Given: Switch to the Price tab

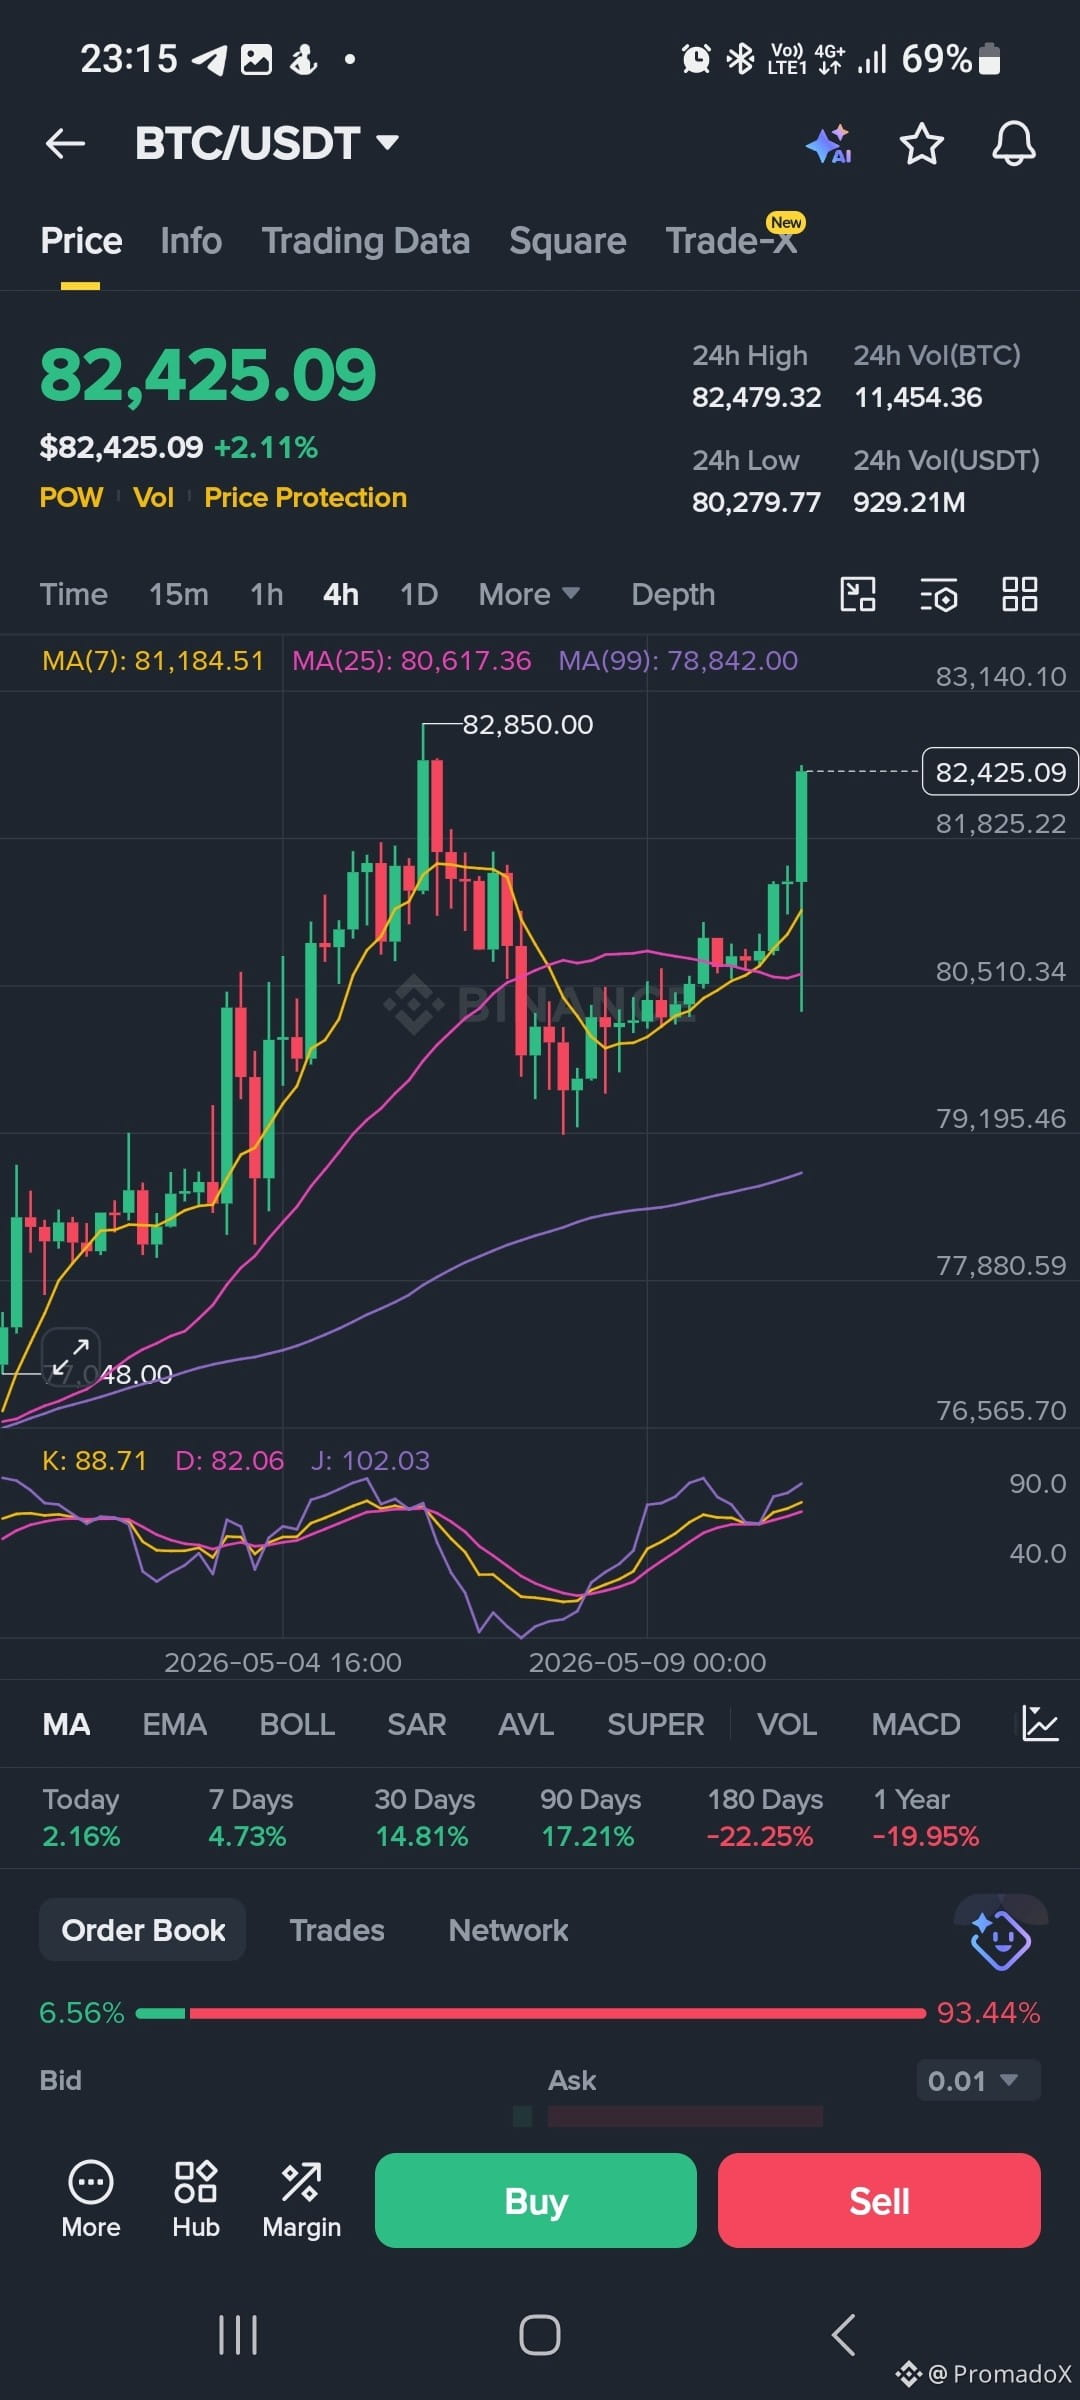Looking at the screenshot, I should tap(81, 241).
